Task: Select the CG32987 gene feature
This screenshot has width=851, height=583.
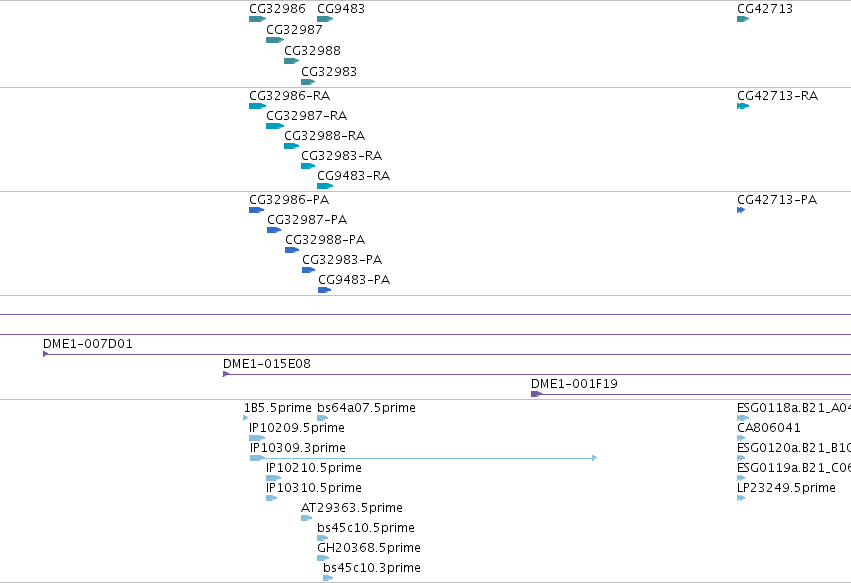Action: [x=275, y=40]
